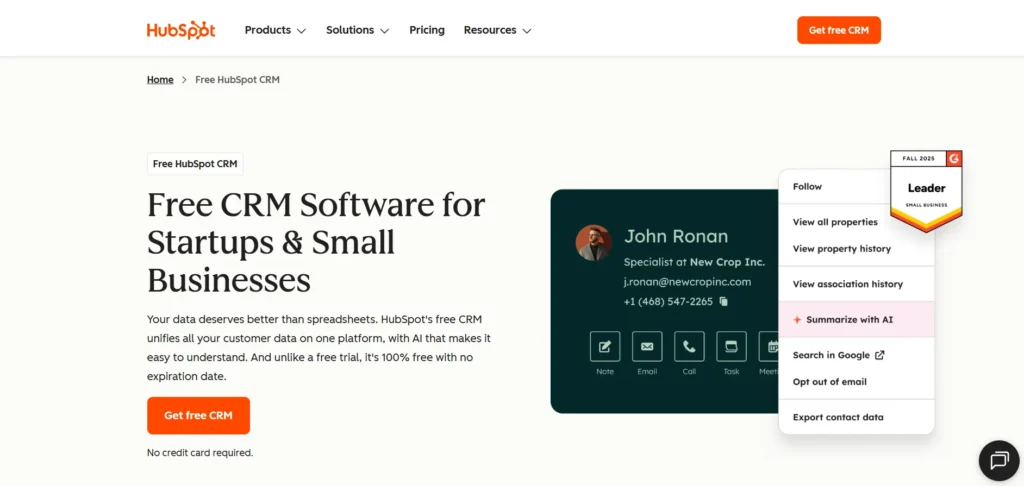Choose Export contact data from menu
Screen dimensions: 1024x486
838,417
